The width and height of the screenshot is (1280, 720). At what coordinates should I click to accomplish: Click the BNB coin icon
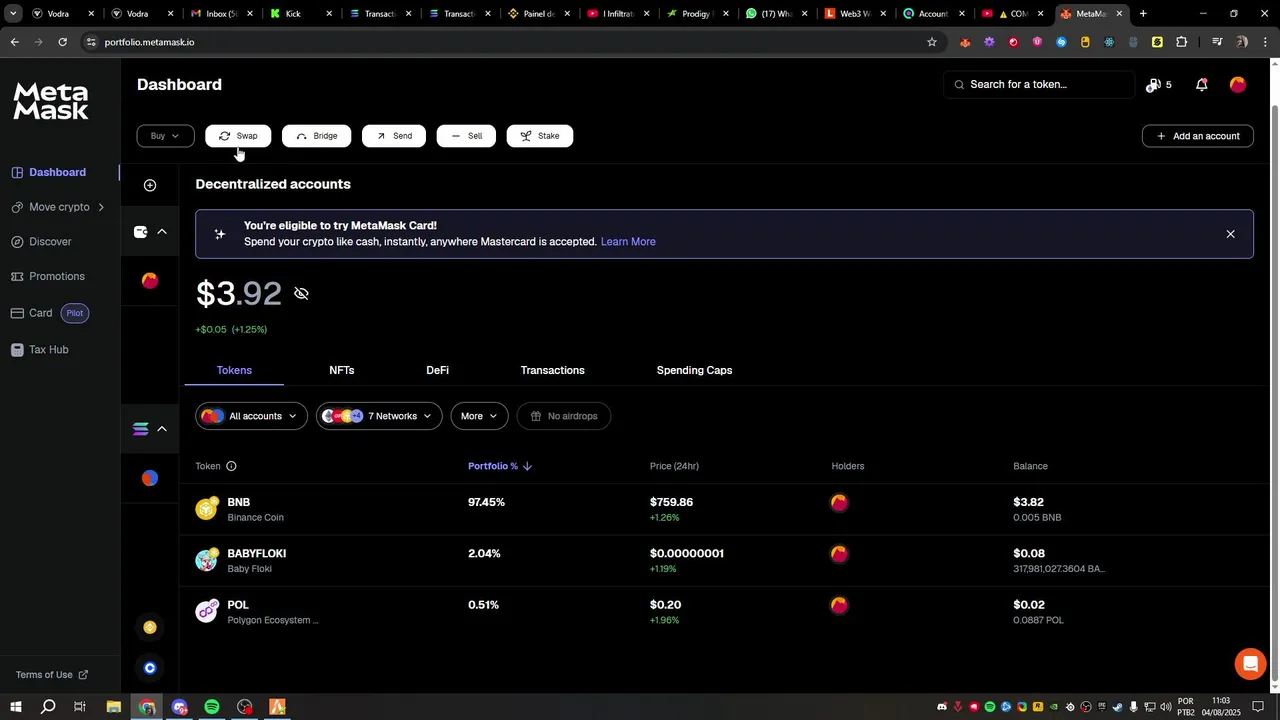(207, 509)
